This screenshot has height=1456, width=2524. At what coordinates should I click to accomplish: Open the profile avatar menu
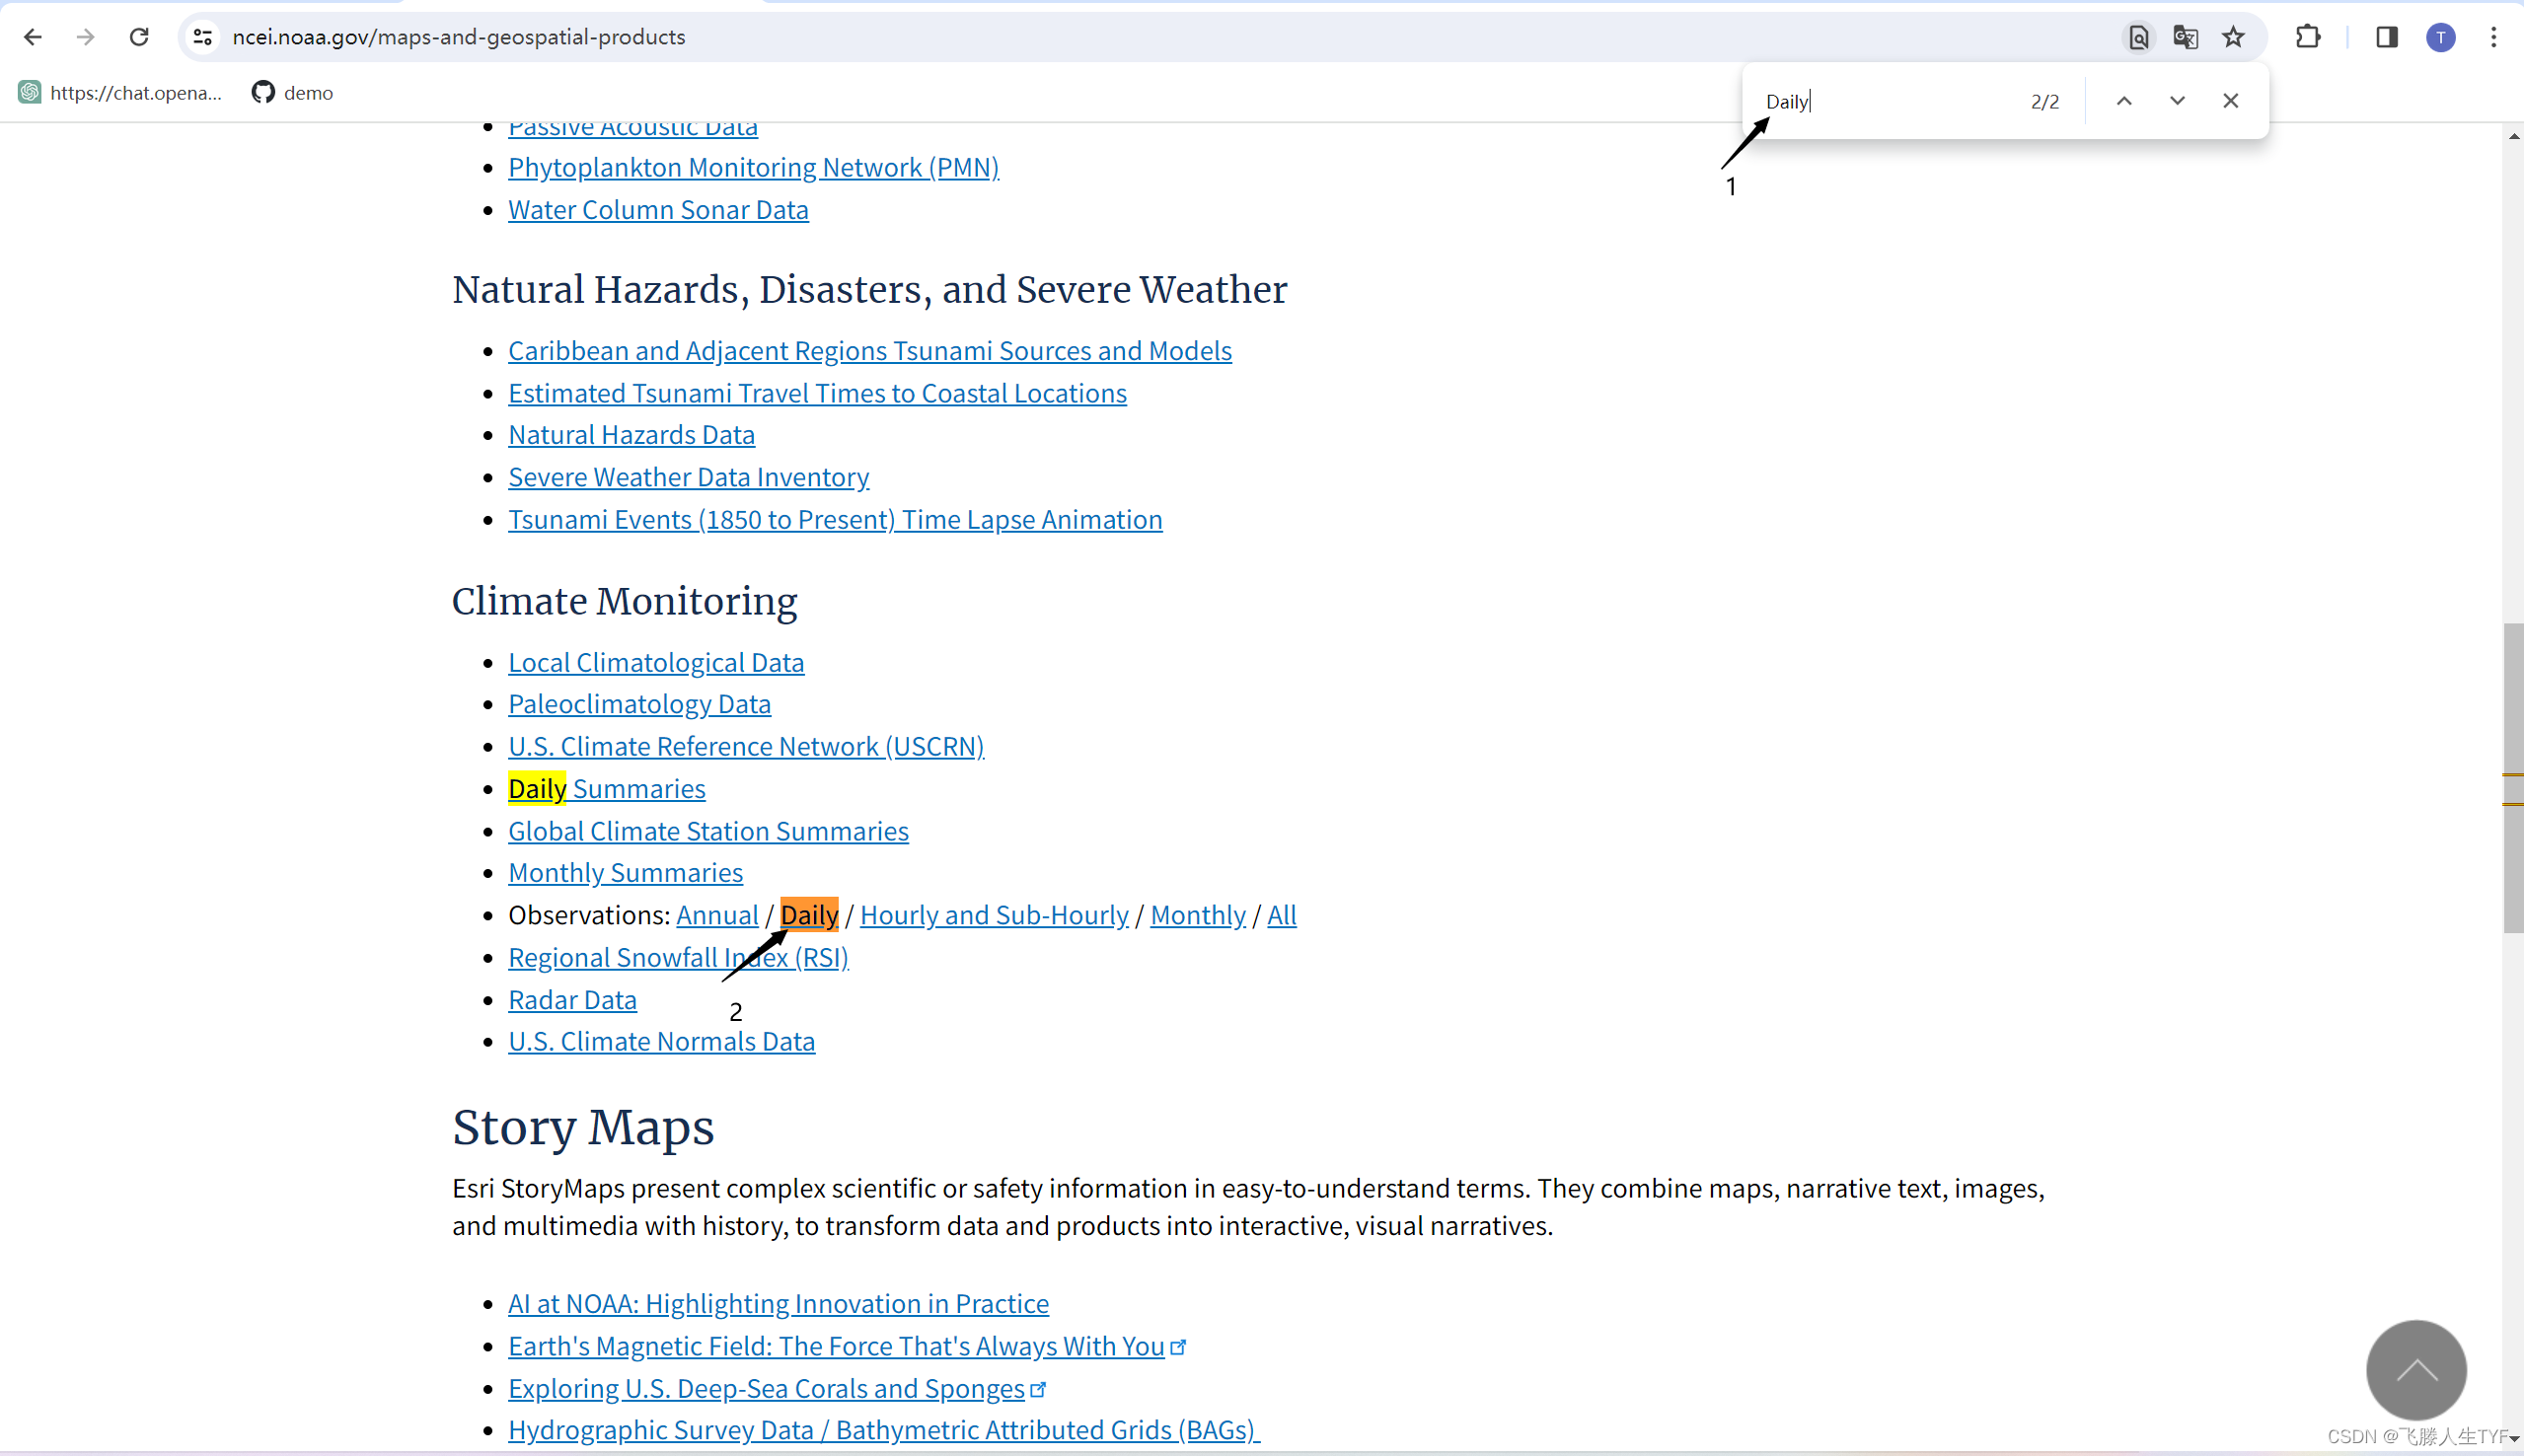2441,37
